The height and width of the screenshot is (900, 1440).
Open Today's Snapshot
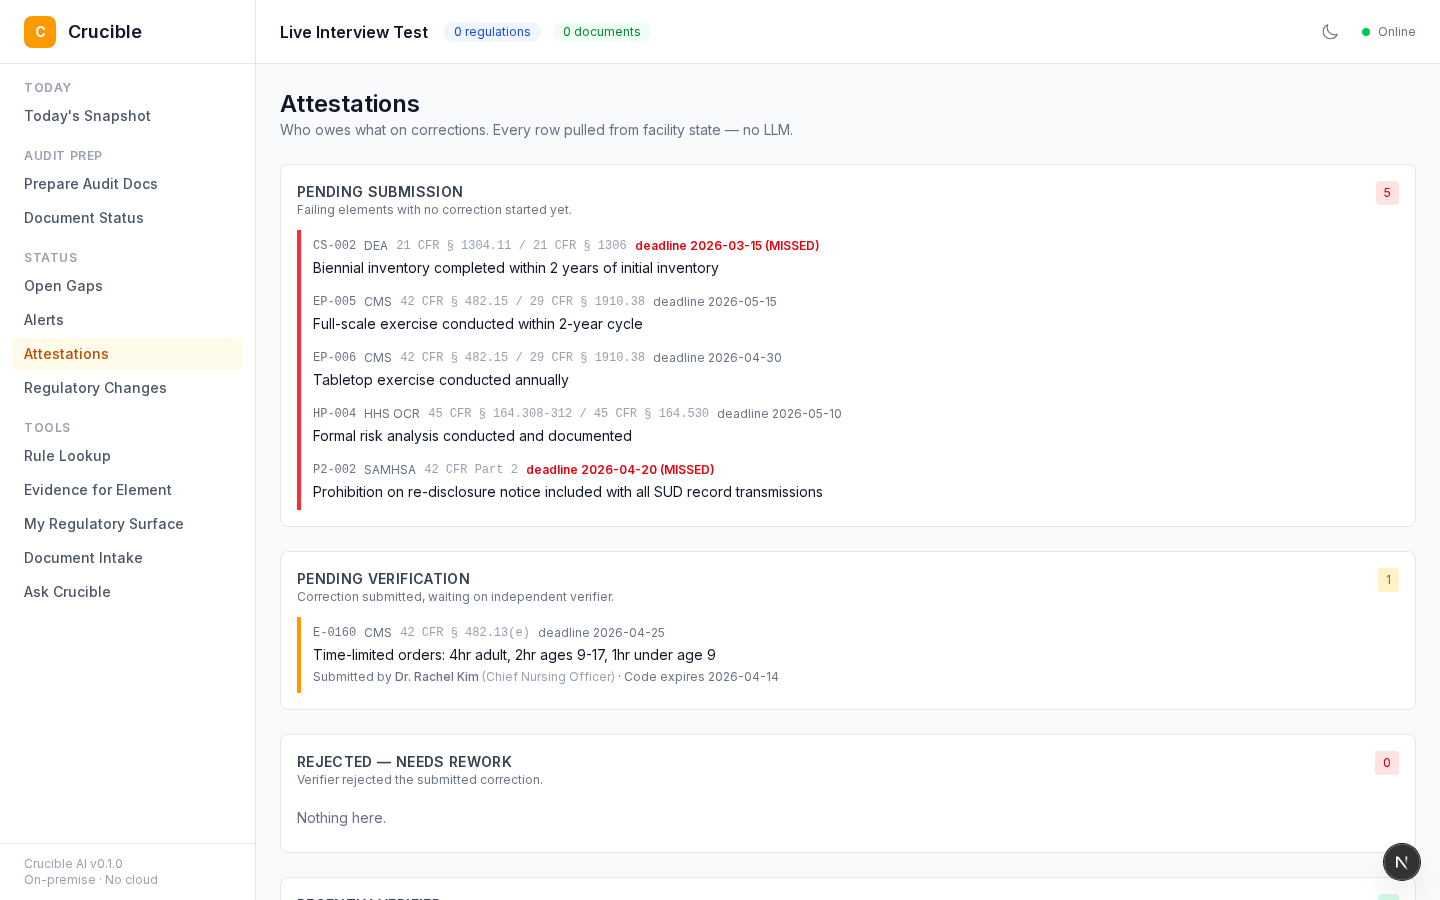tap(87, 116)
